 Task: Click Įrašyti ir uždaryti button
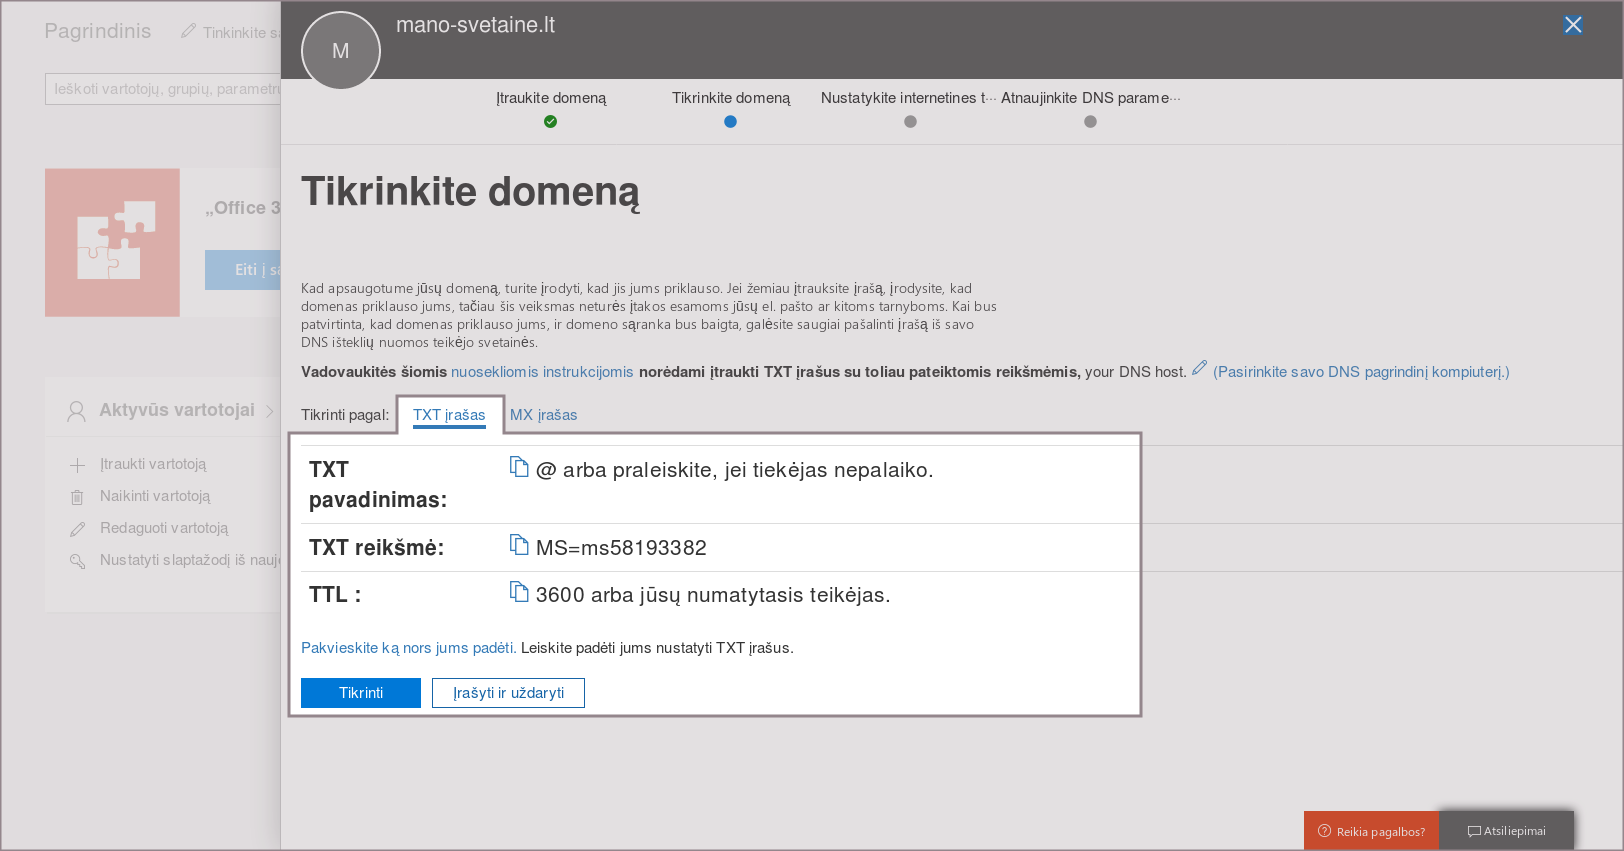coord(508,693)
